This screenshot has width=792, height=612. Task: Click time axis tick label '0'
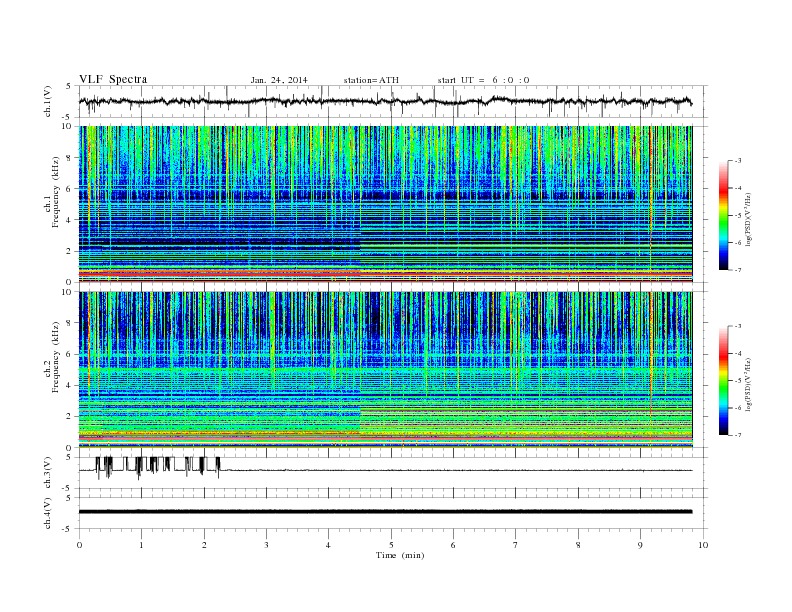[x=79, y=545]
